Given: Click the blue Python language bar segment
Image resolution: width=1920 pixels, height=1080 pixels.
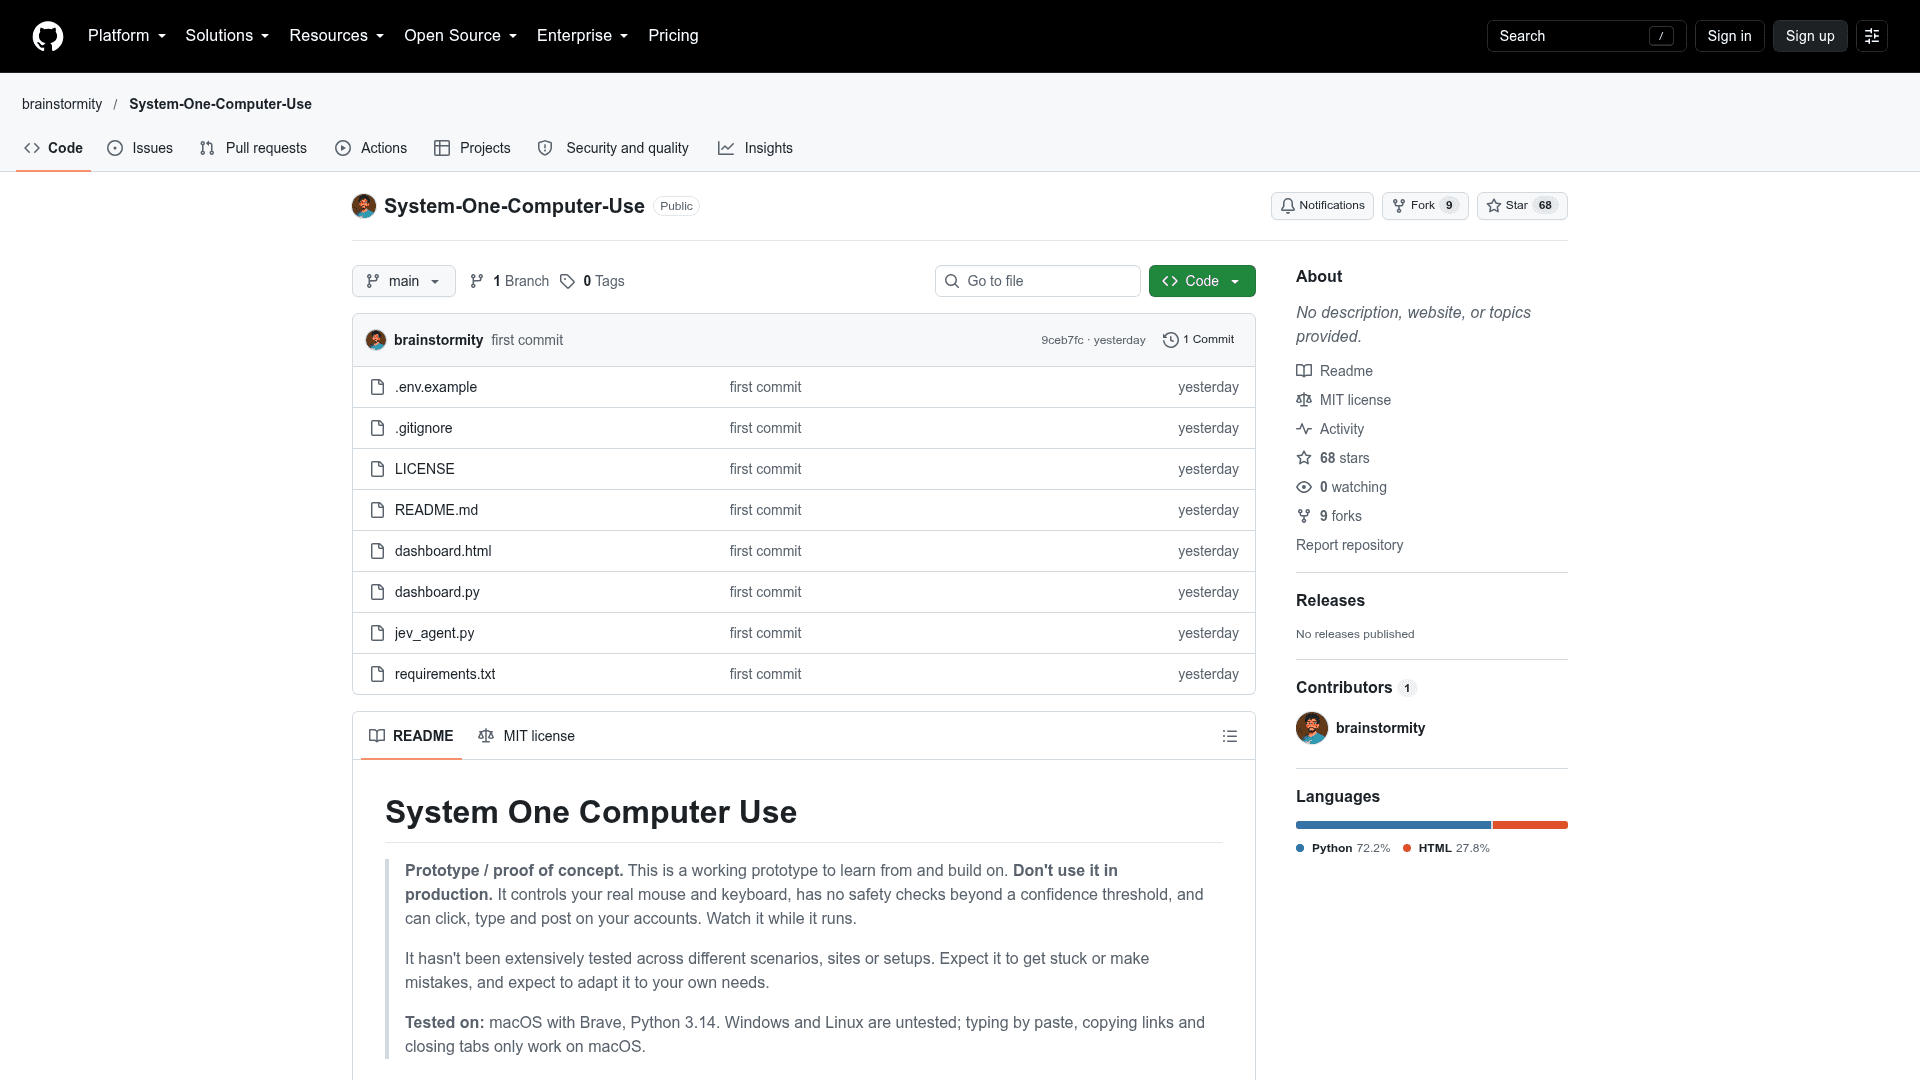Looking at the screenshot, I should 1393,825.
